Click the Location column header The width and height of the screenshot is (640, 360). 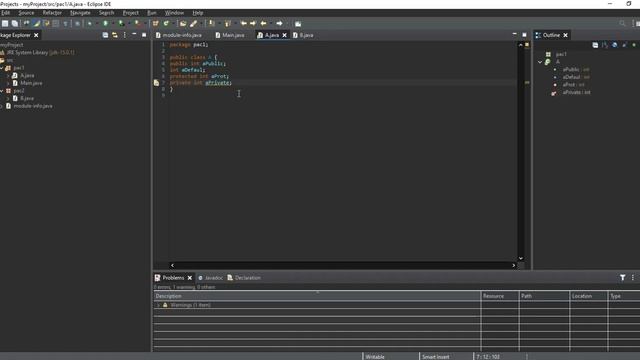pyautogui.click(x=588, y=296)
